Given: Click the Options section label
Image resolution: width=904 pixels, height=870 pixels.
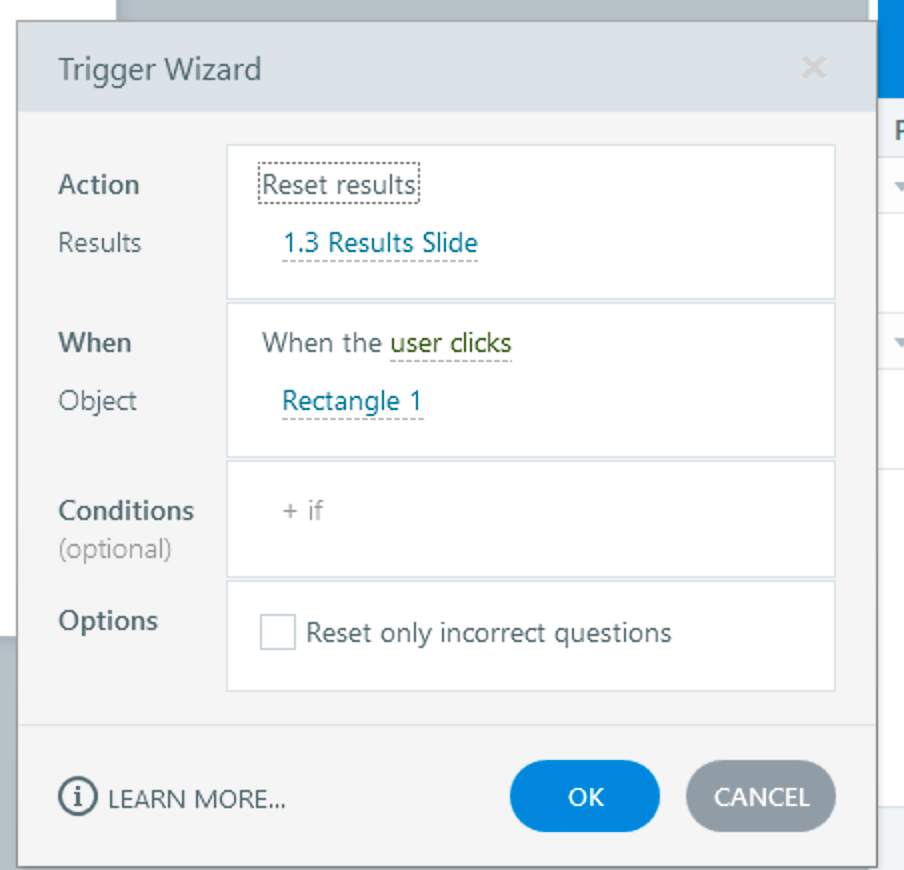Looking at the screenshot, I should (x=108, y=621).
